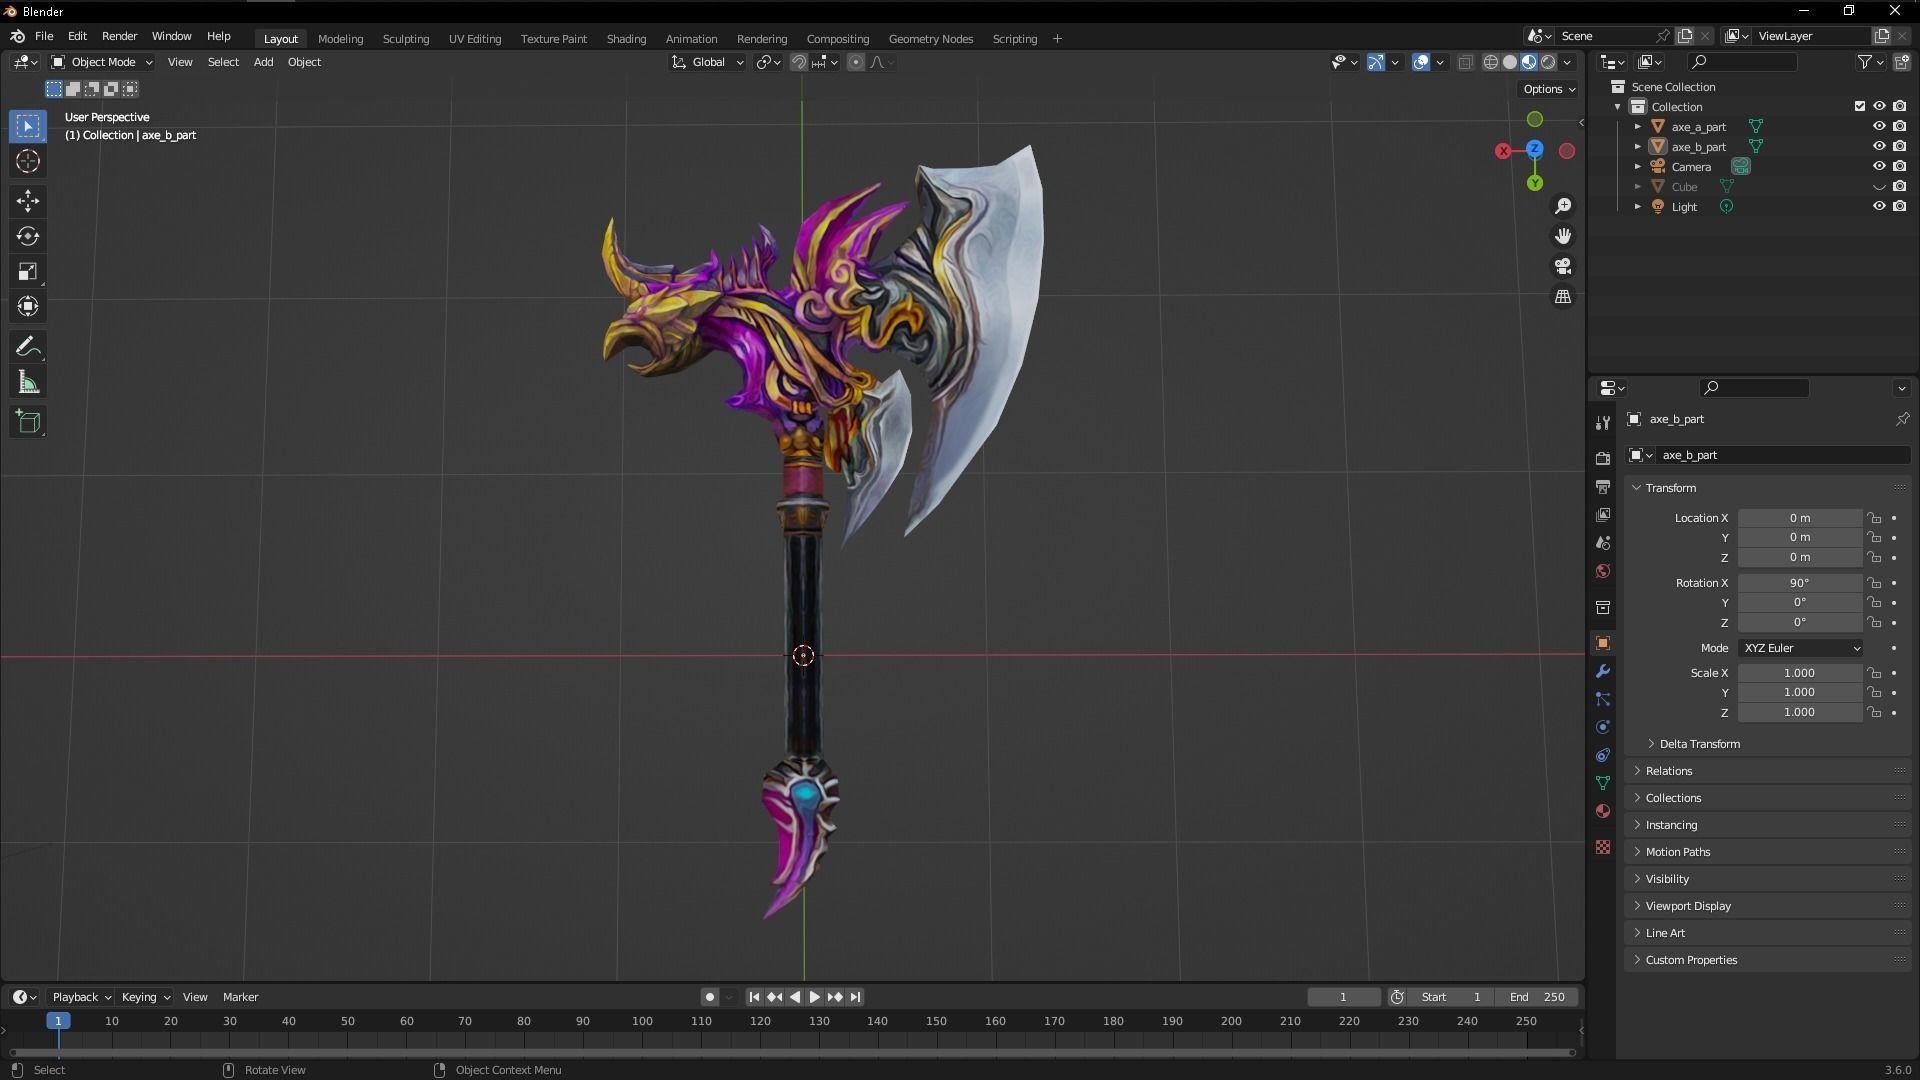Toggle Light viewport visibility eye

pyautogui.click(x=1879, y=206)
